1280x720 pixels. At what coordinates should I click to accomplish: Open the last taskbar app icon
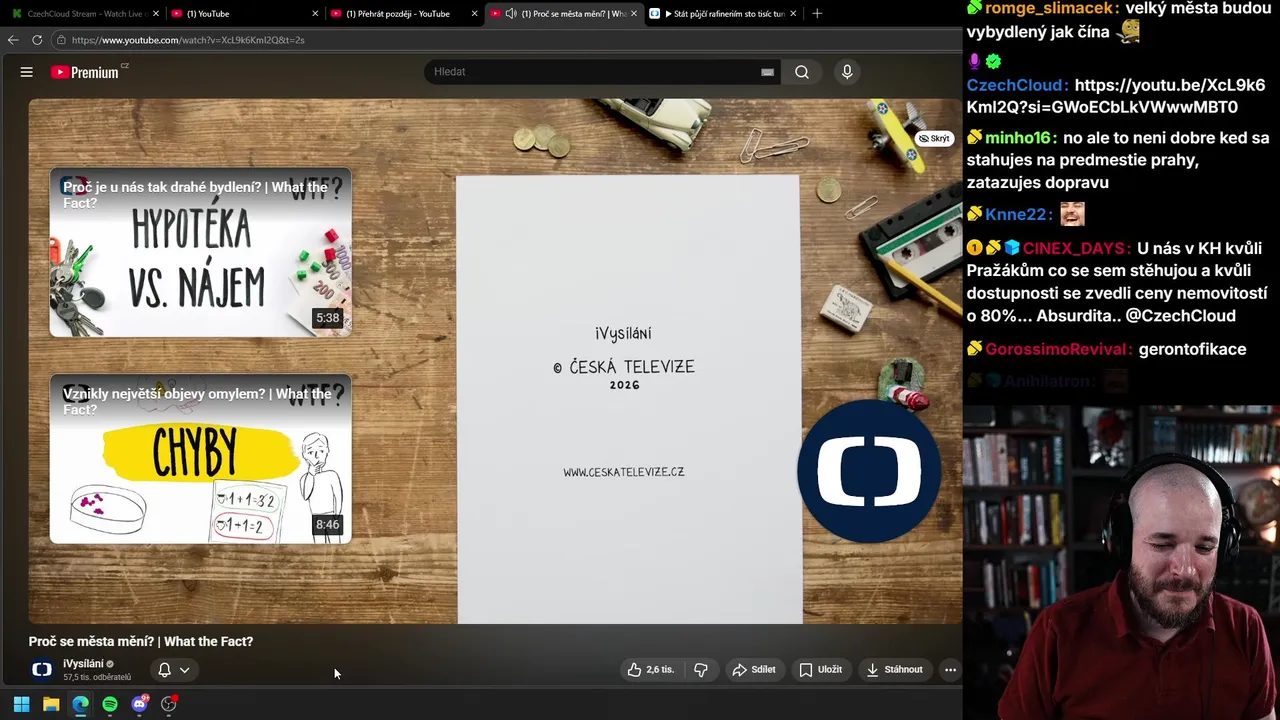point(169,704)
